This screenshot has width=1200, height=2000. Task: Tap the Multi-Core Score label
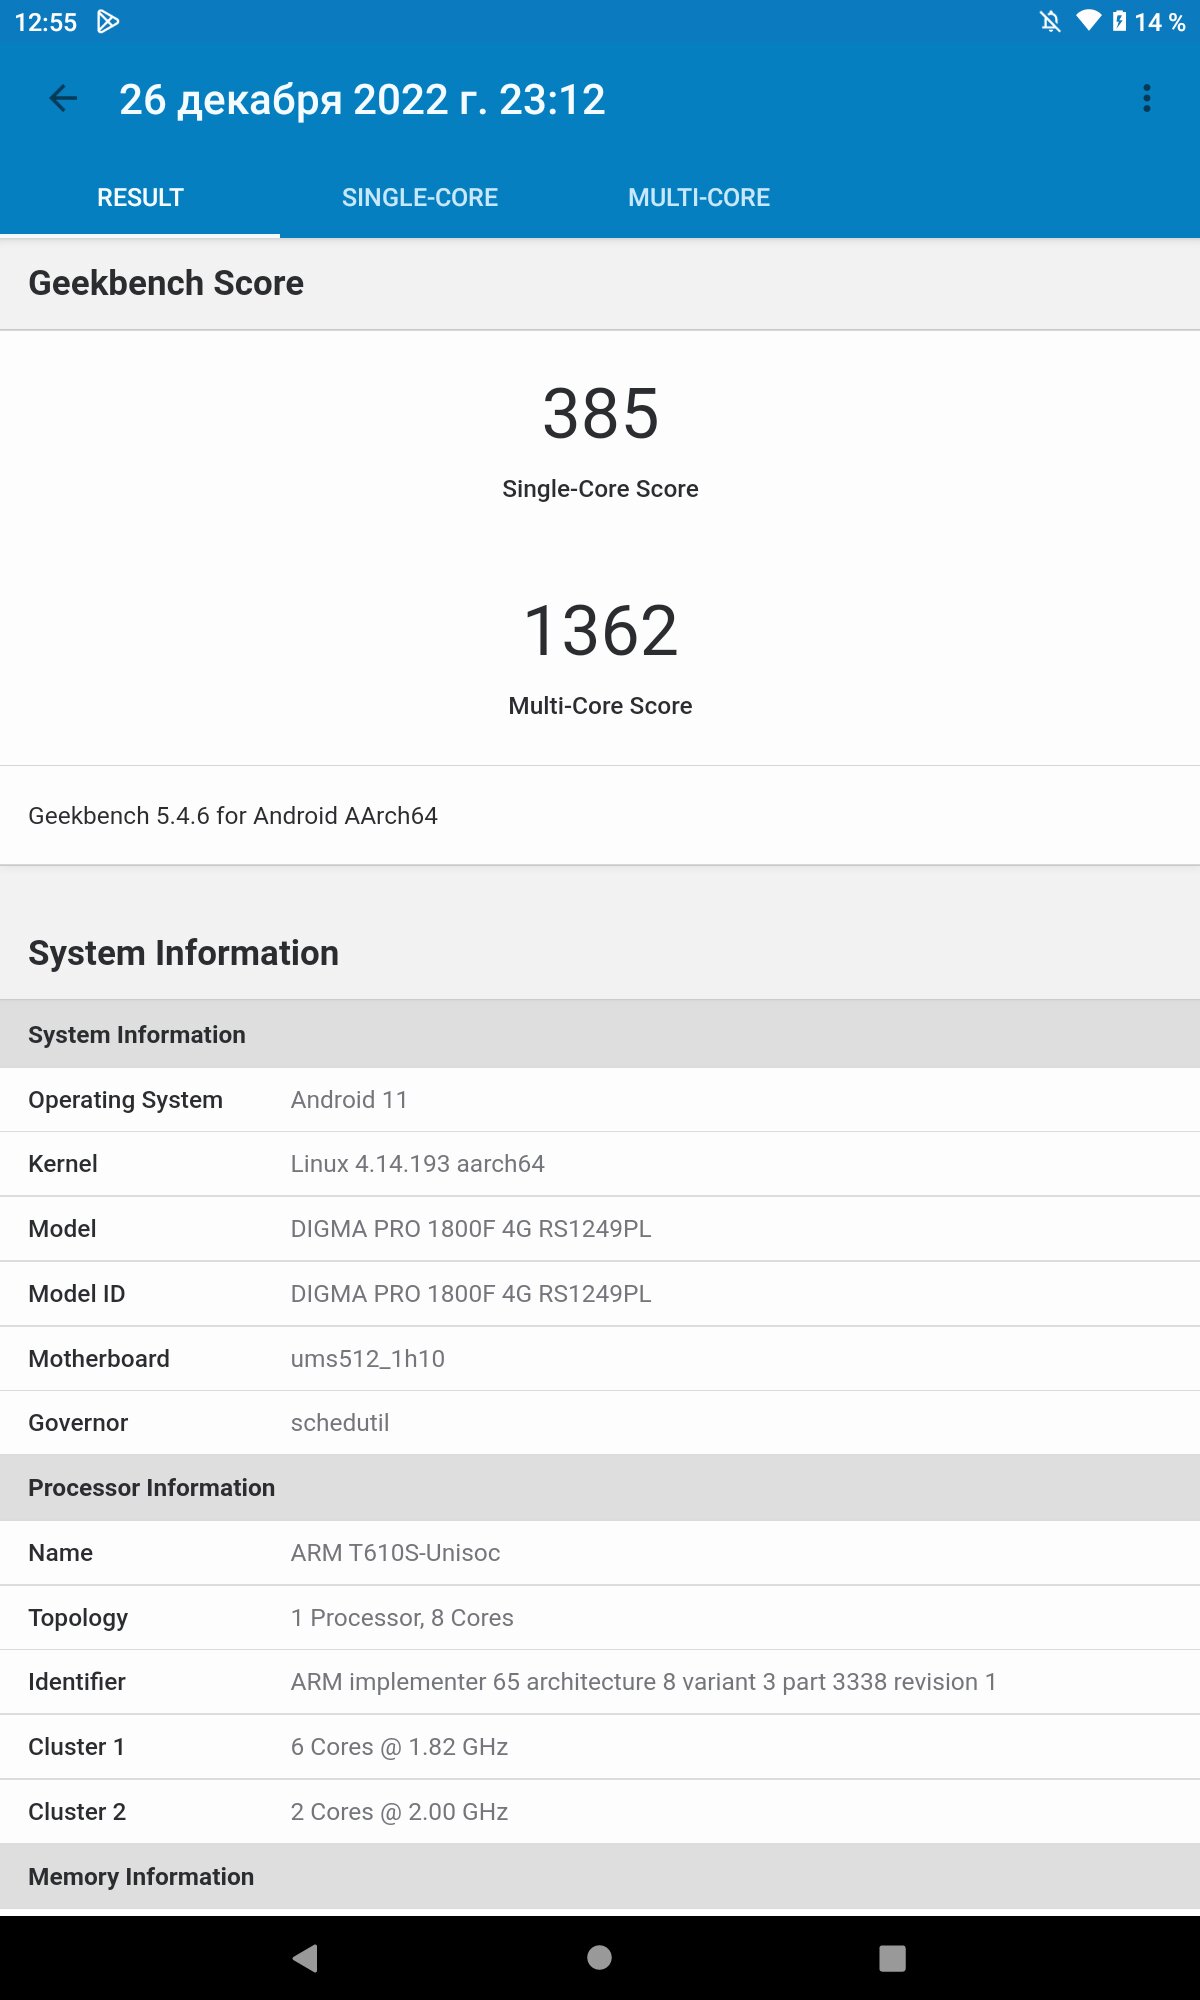tap(600, 706)
